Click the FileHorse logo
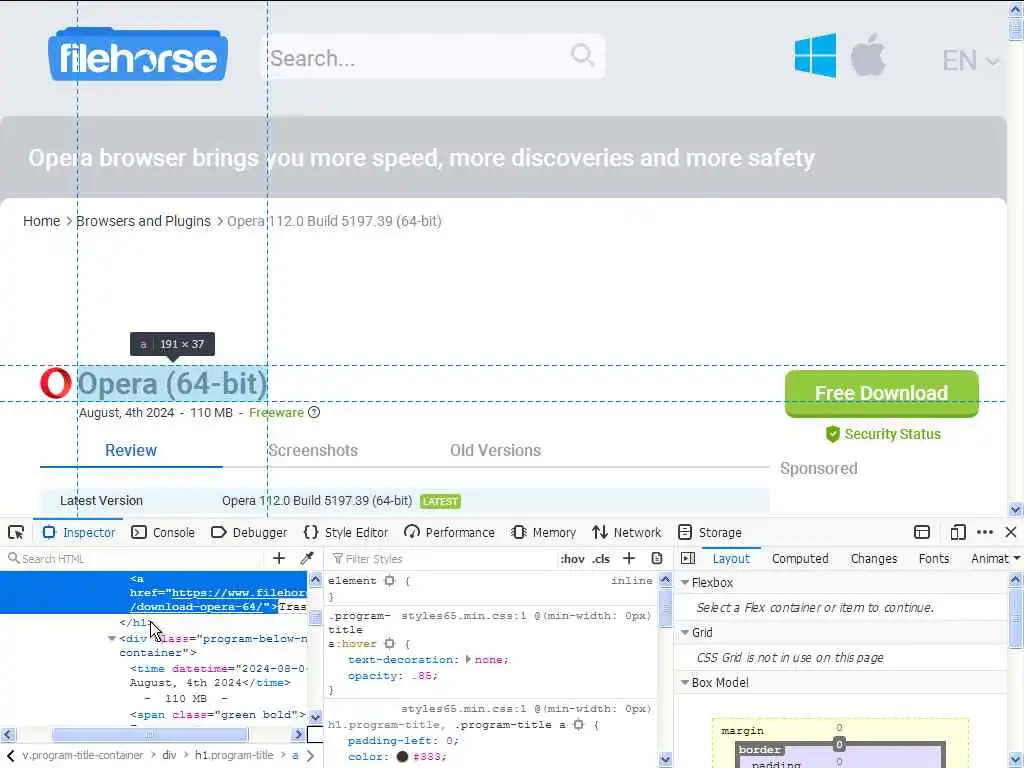This screenshot has height=768, width=1024. point(138,55)
